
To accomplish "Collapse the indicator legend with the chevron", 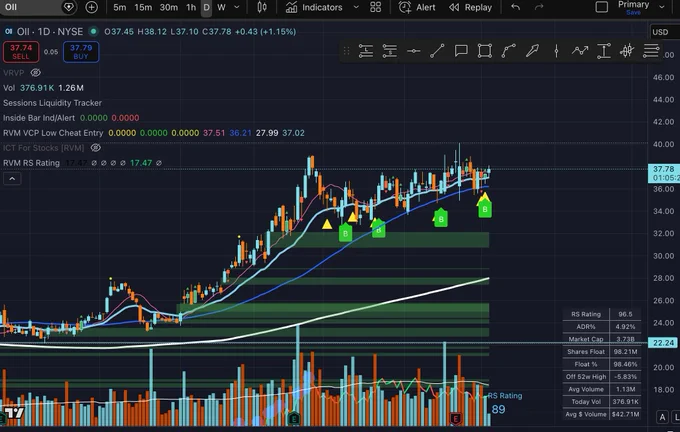I will 12,179.
